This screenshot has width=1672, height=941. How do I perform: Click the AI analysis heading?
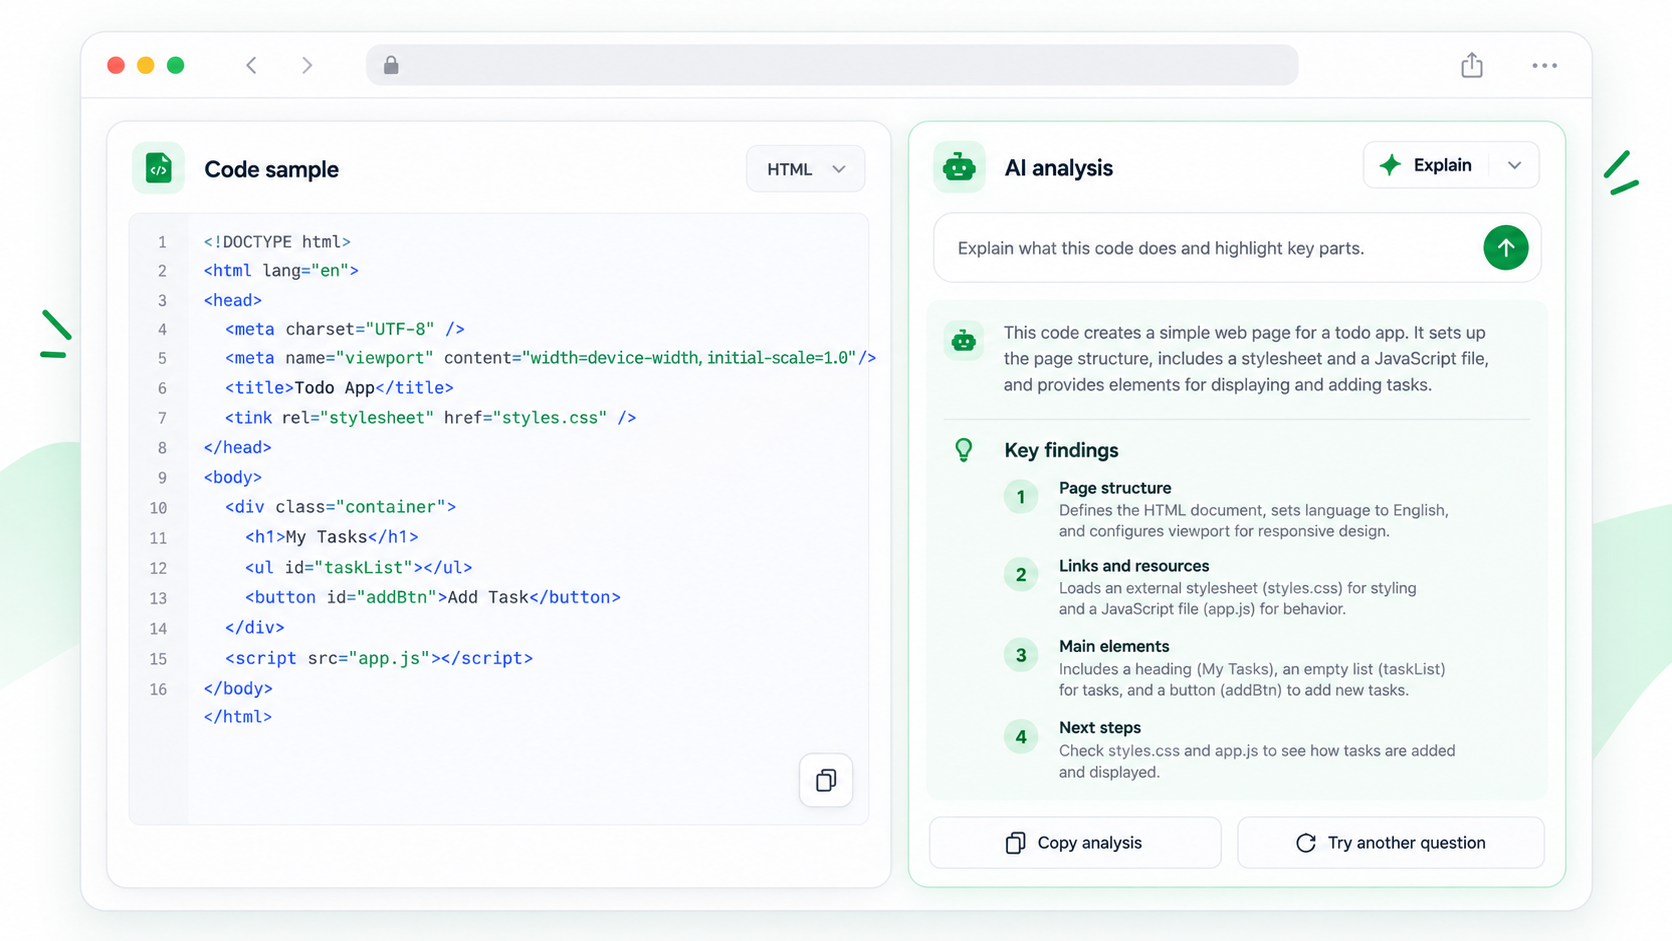[1058, 168]
